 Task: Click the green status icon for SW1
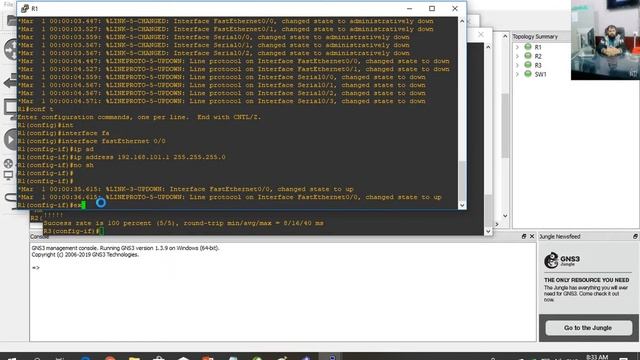[528, 74]
